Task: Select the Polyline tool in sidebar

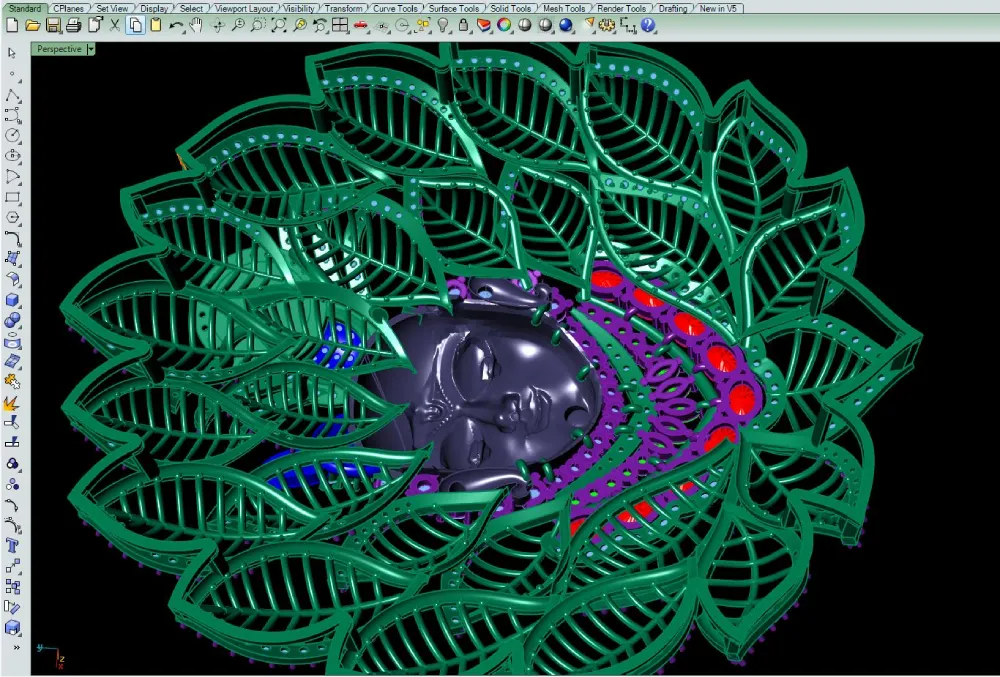Action: (x=12, y=95)
